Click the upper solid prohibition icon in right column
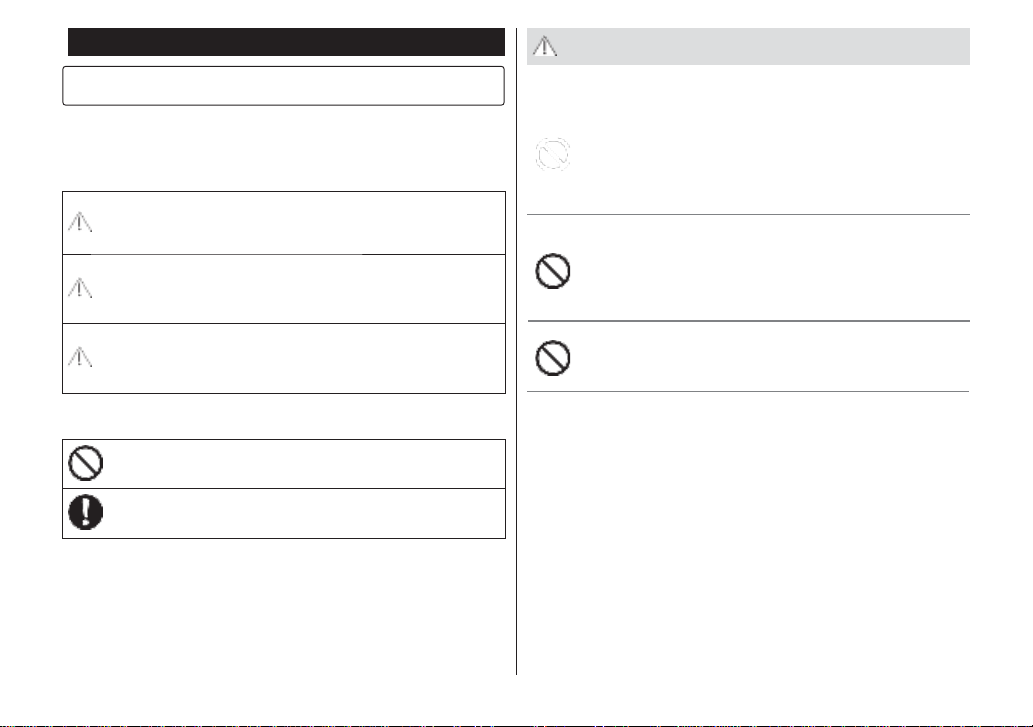This screenshot has width=1033, height=727. tap(553, 271)
